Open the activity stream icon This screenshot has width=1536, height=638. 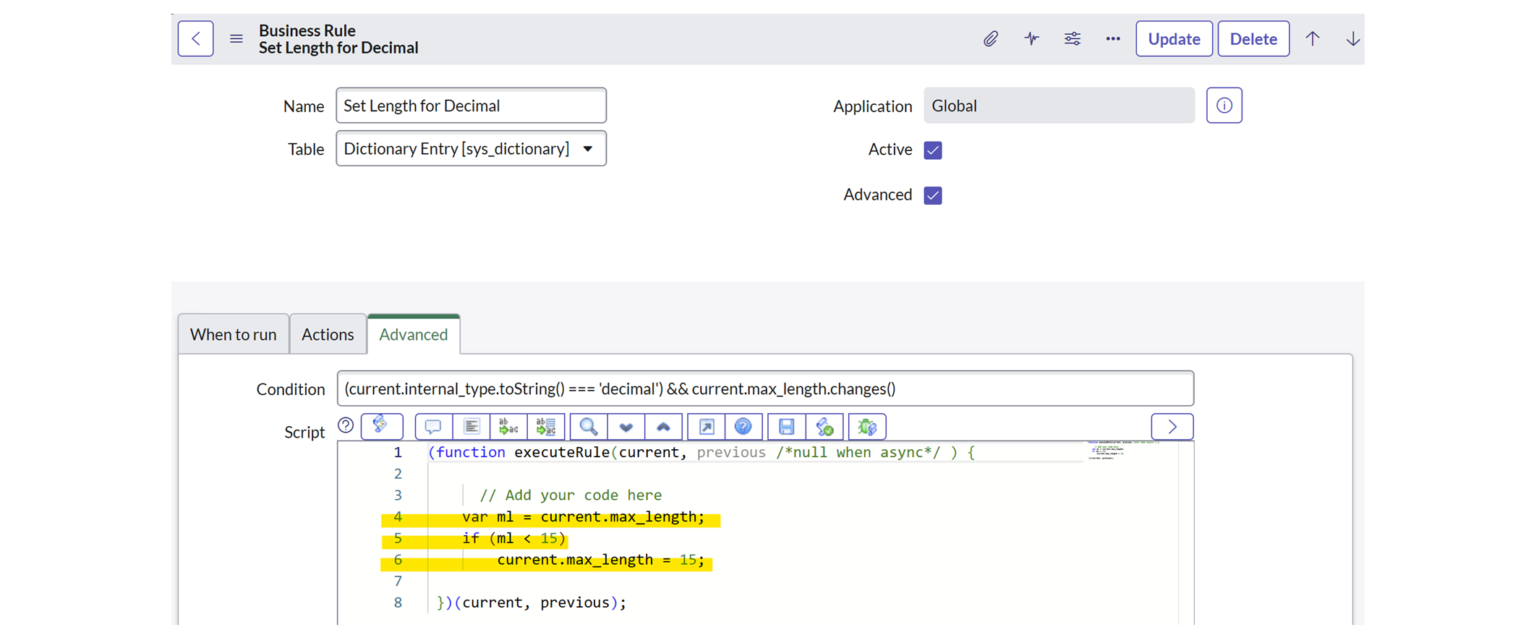[x=1031, y=38]
